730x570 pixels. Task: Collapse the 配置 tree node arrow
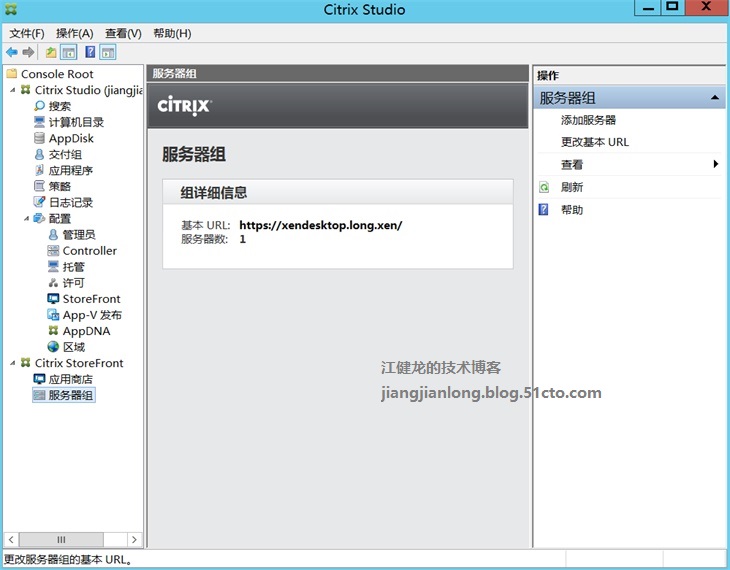click(x=27, y=218)
